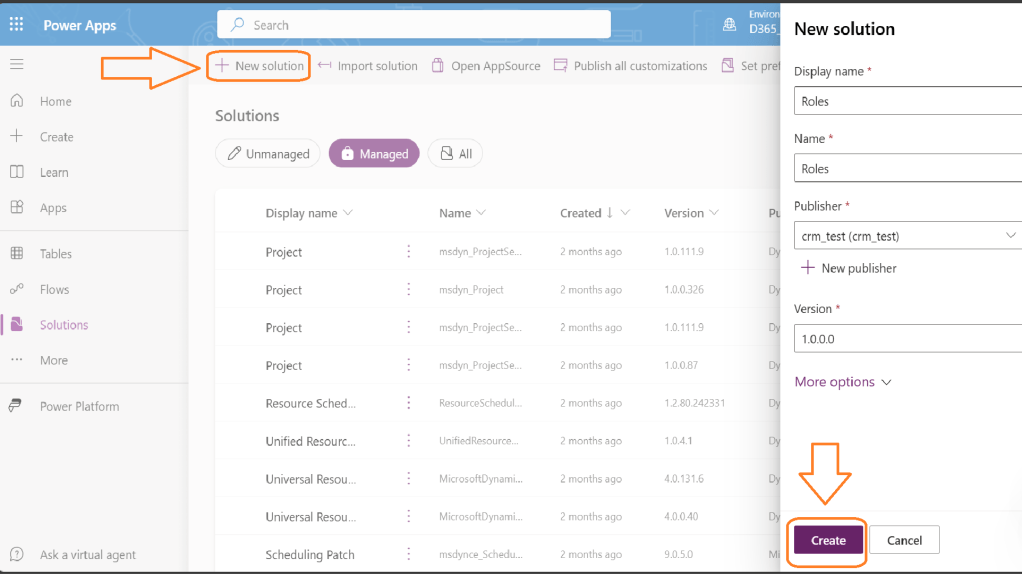This screenshot has height=575, width=1022.
Task: Click the Name input field
Action: pyautogui.click(x=908, y=168)
